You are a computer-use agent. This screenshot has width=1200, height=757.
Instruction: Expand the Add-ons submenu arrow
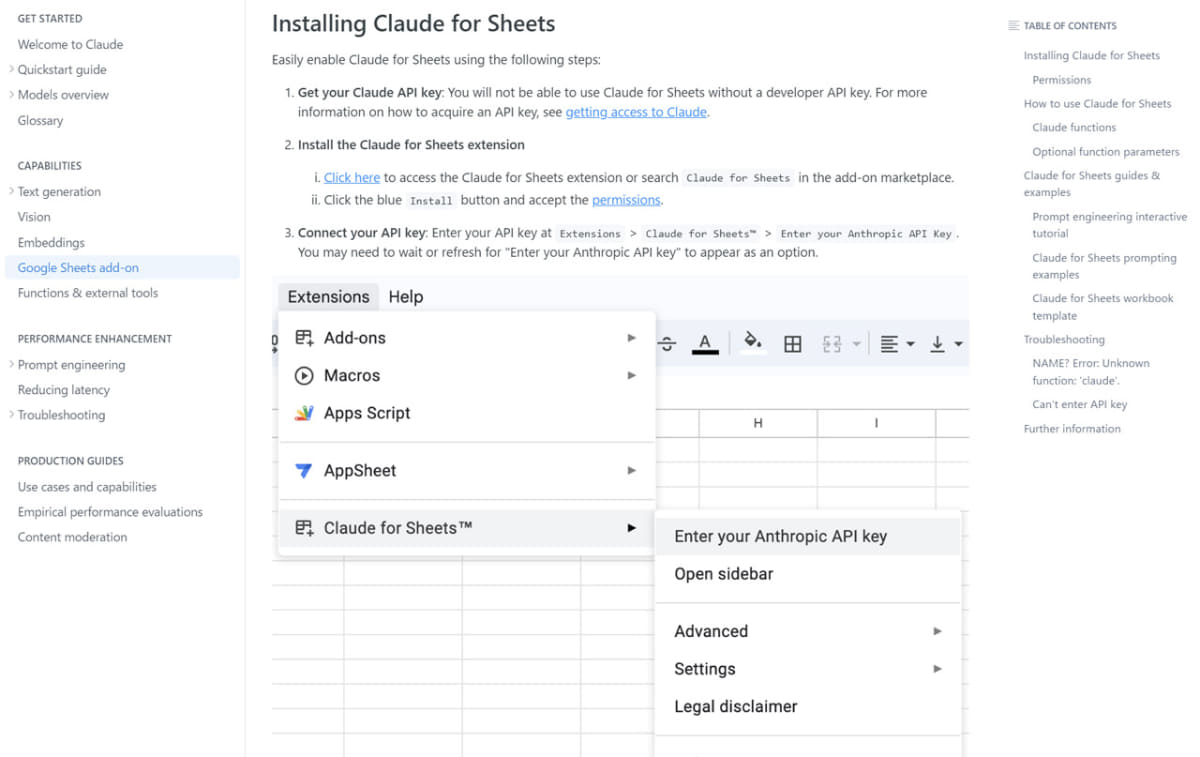631,338
